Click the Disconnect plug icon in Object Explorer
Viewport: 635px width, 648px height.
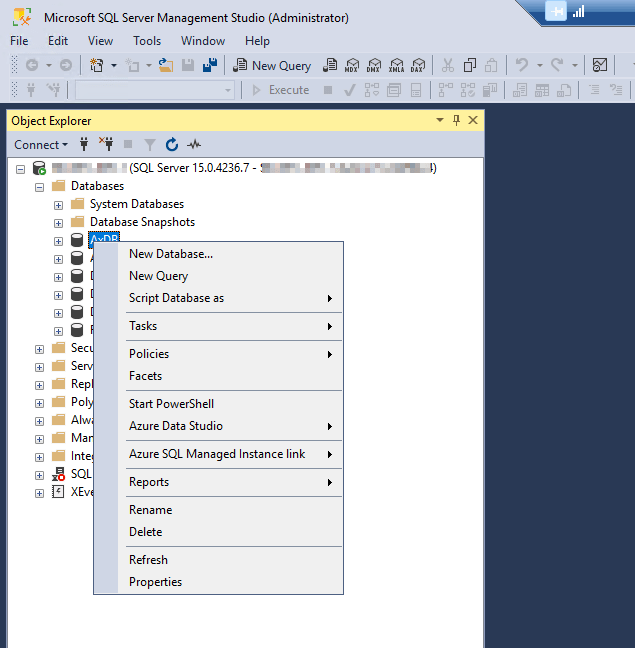(106, 144)
